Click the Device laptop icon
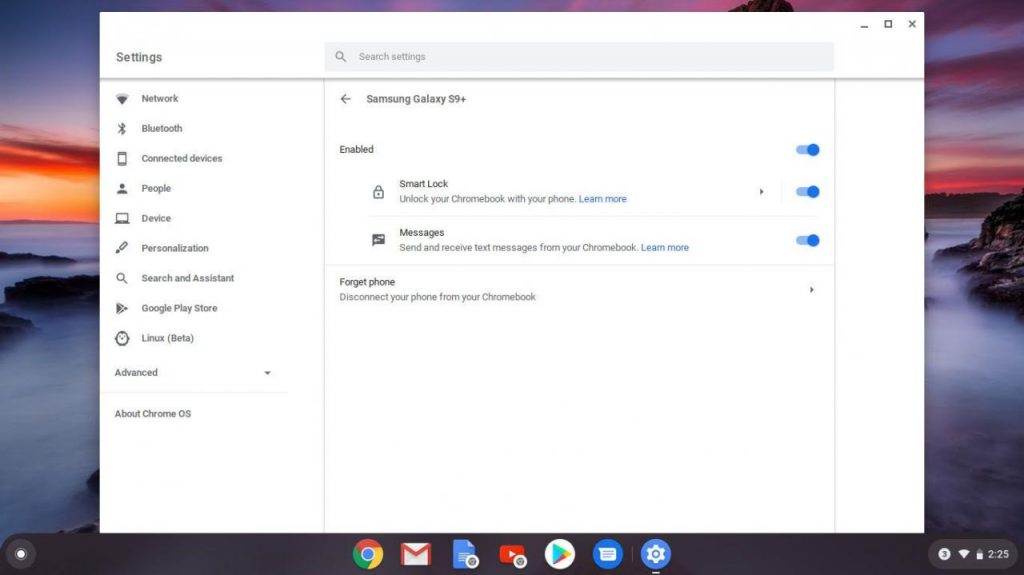The image size is (1024, 575). (121, 218)
